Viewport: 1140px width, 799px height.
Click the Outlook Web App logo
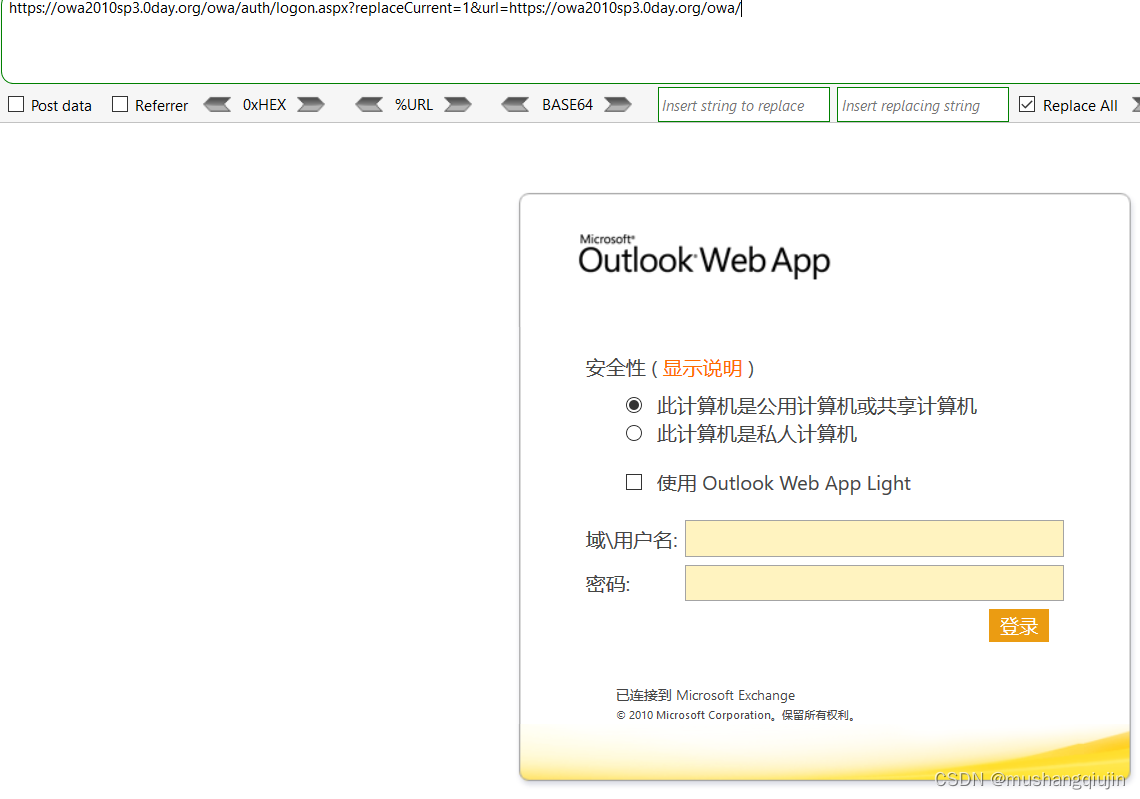click(x=704, y=256)
